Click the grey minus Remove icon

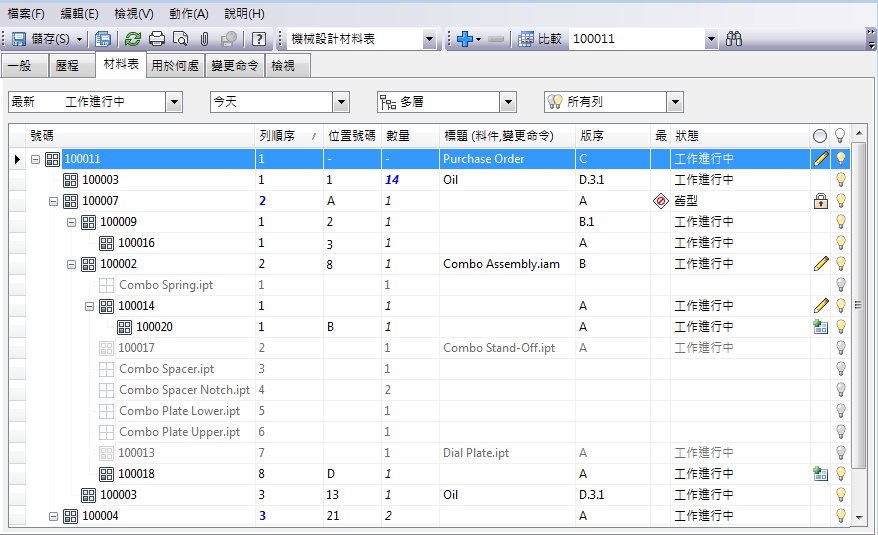[x=496, y=39]
